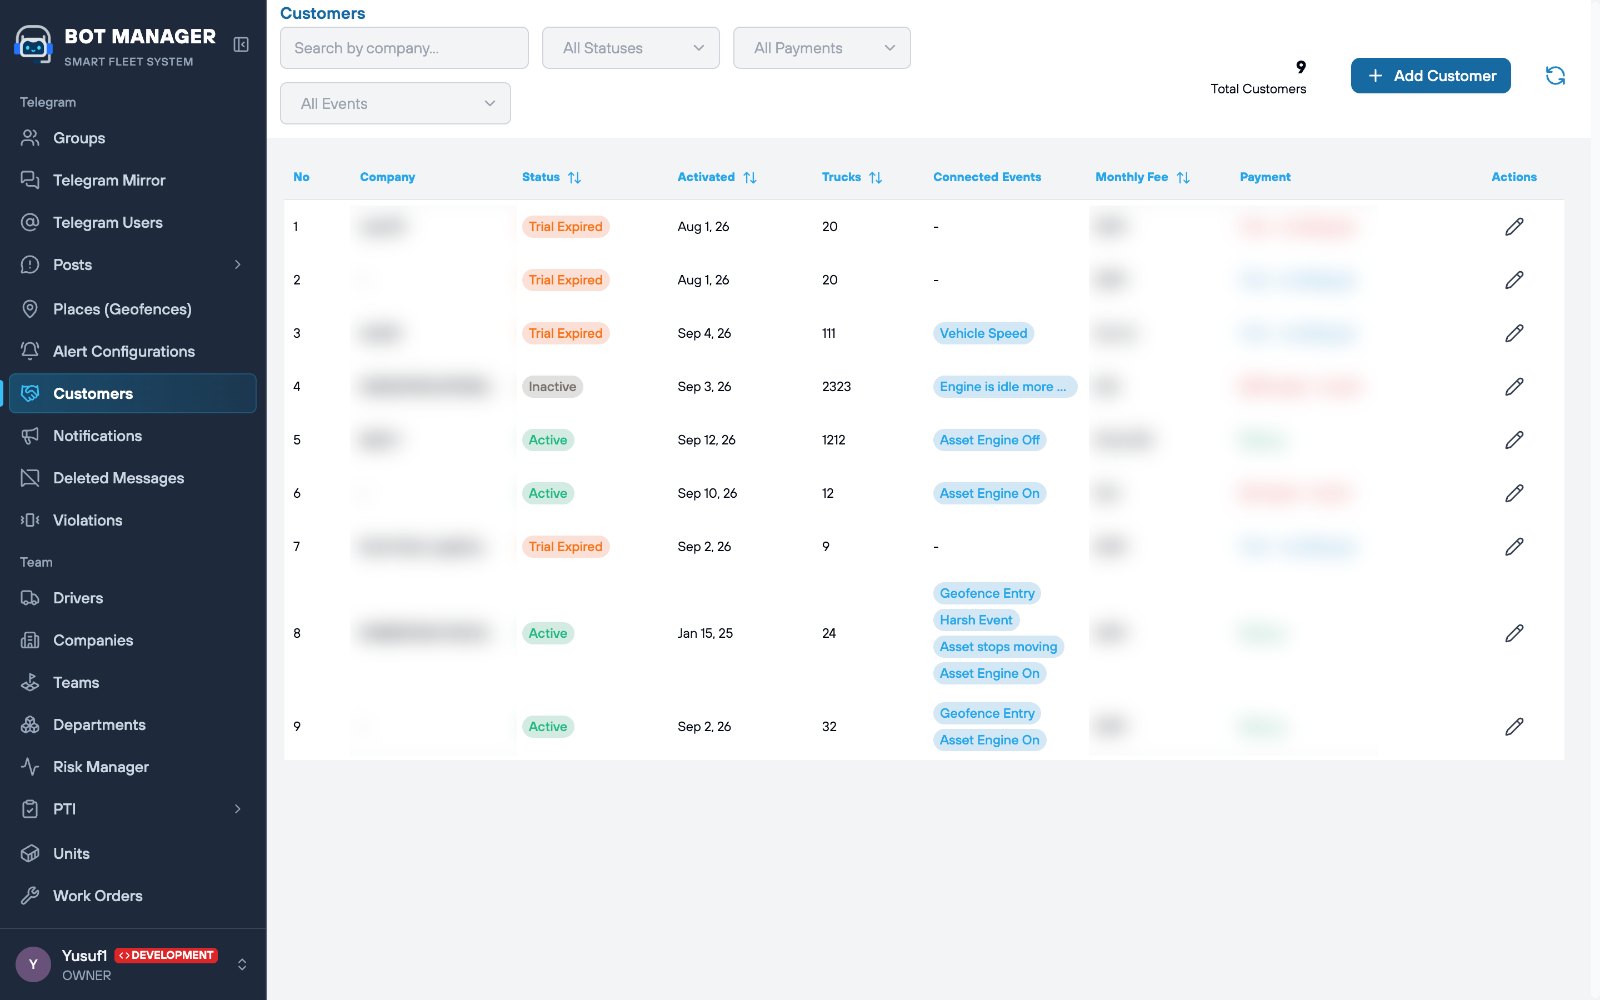Click the Active badge in row 5

click(x=548, y=440)
